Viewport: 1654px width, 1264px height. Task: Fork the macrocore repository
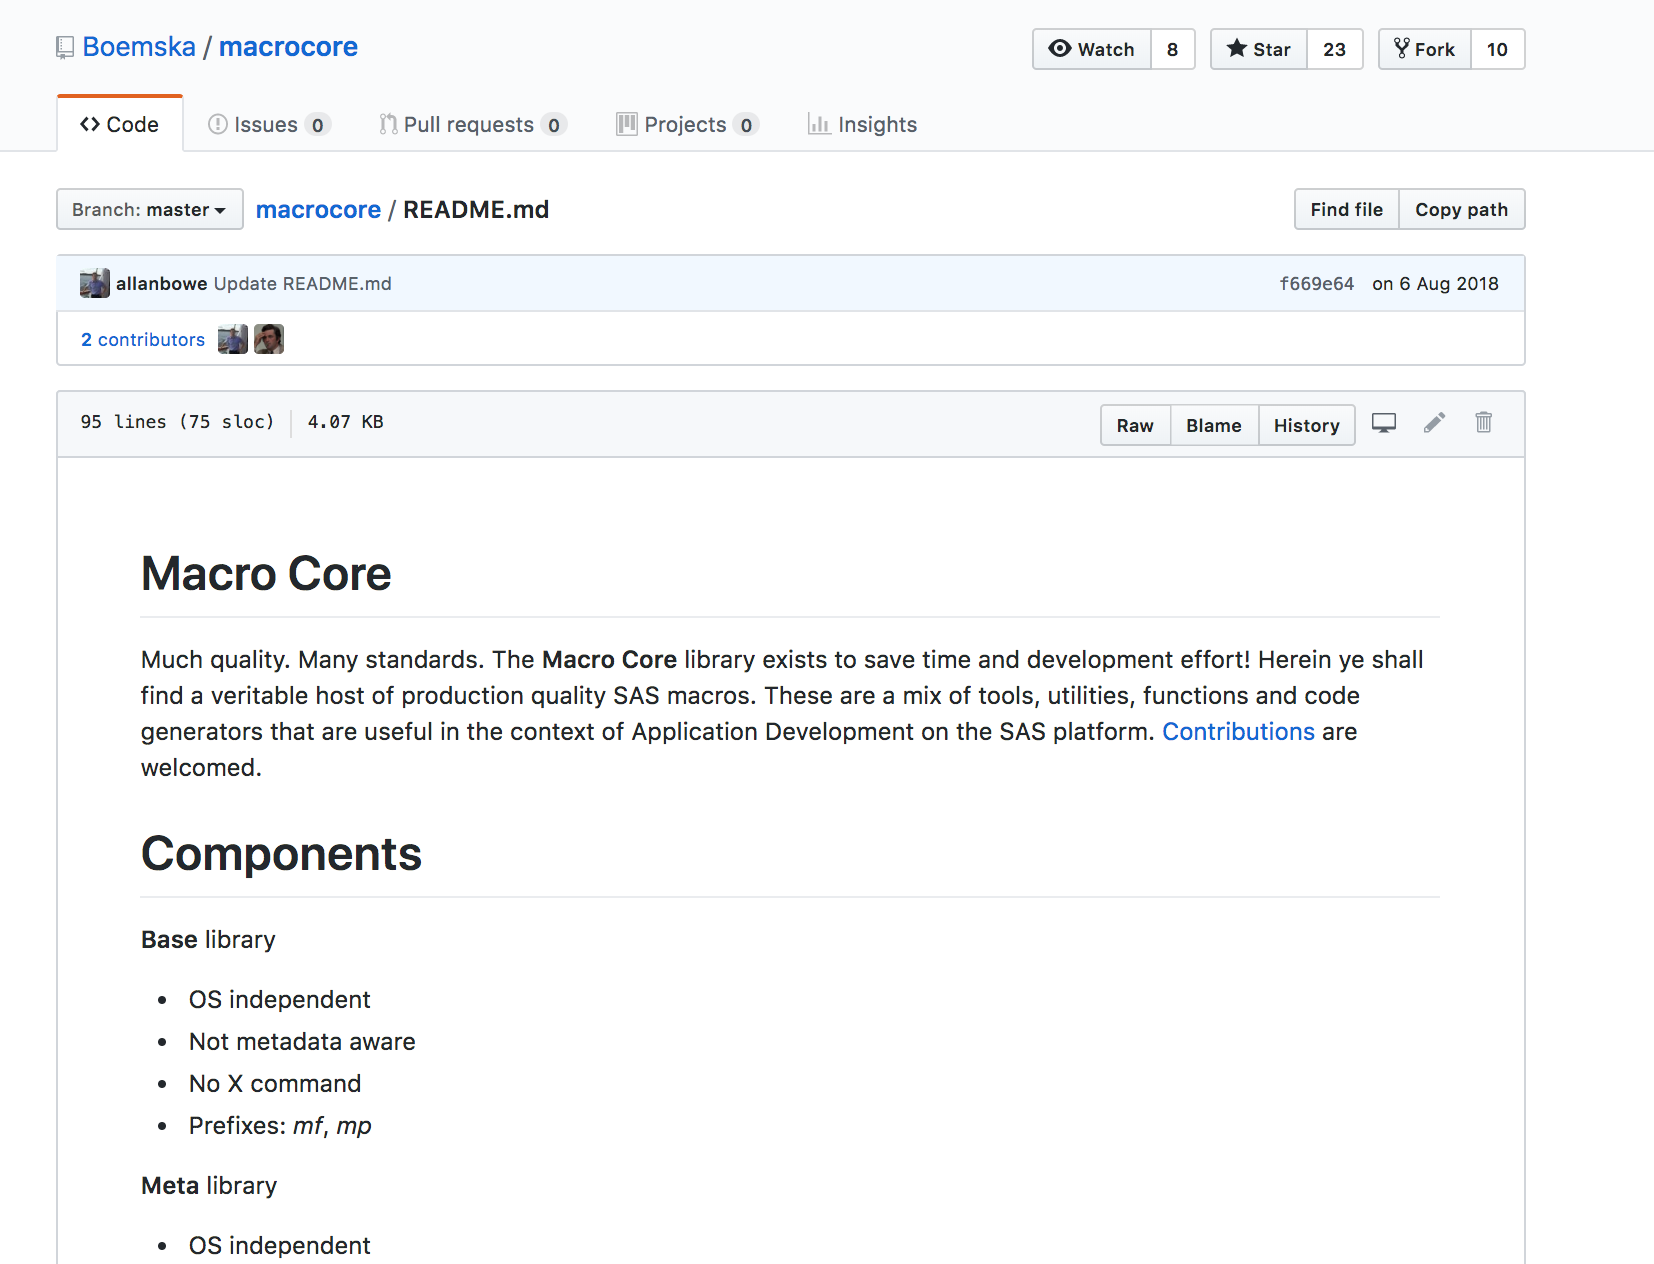coord(1425,49)
